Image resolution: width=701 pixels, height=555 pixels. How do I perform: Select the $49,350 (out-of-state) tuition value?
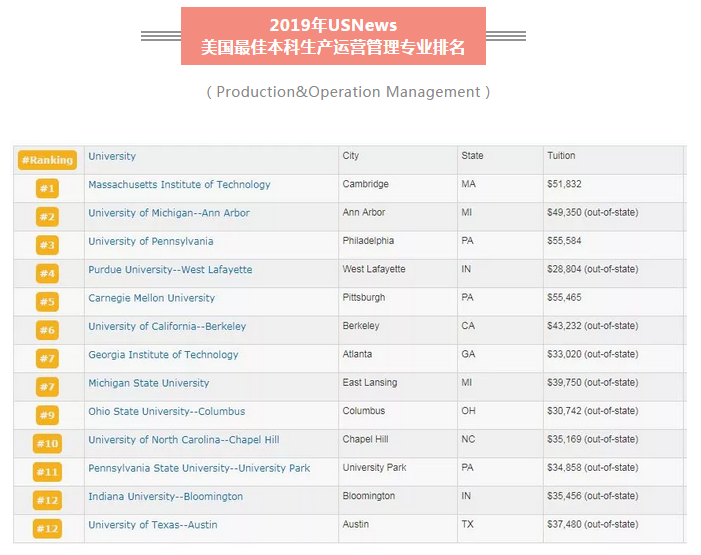point(593,212)
